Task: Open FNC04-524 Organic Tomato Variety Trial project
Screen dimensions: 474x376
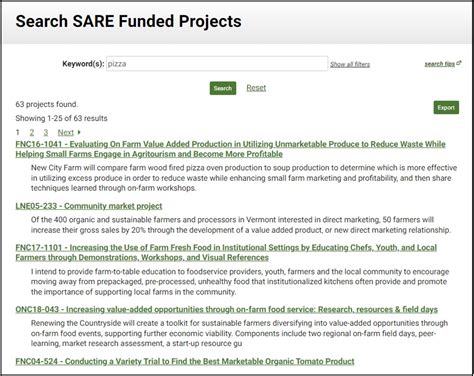Action: coord(185,361)
